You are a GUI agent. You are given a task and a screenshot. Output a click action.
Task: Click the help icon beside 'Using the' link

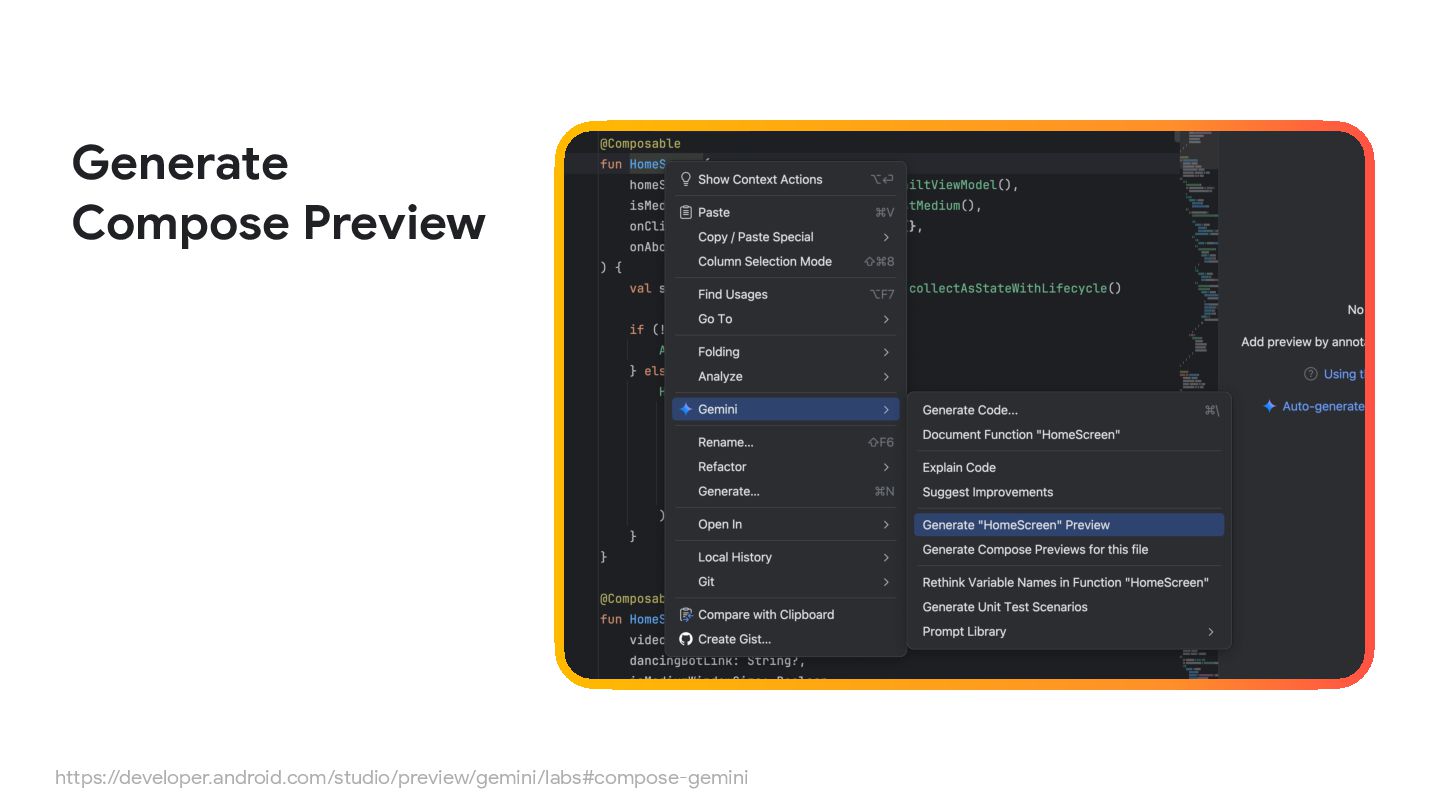(1310, 374)
